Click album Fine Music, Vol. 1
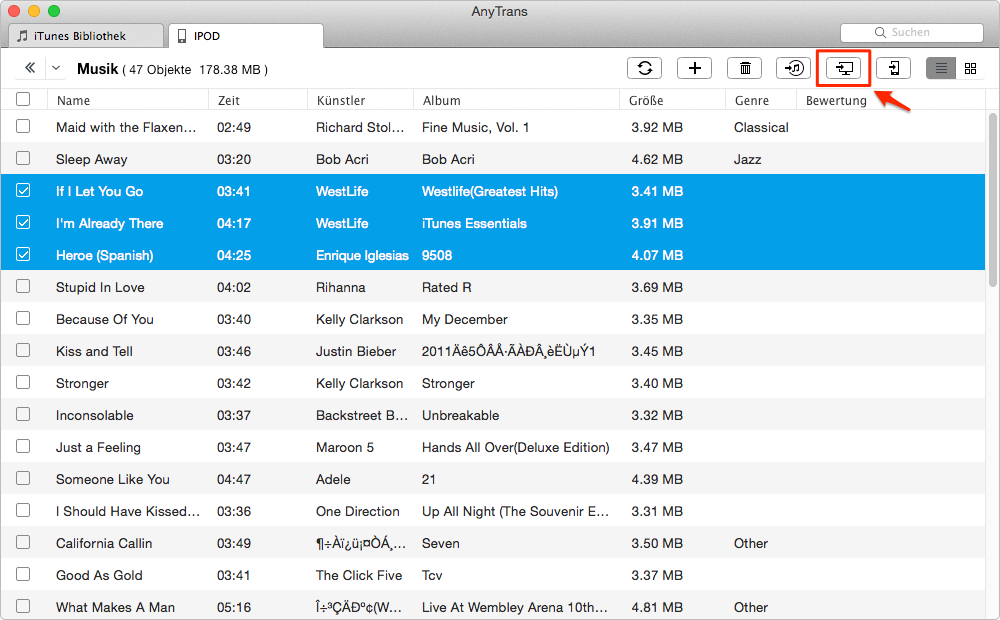1000x620 pixels. pos(475,128)
